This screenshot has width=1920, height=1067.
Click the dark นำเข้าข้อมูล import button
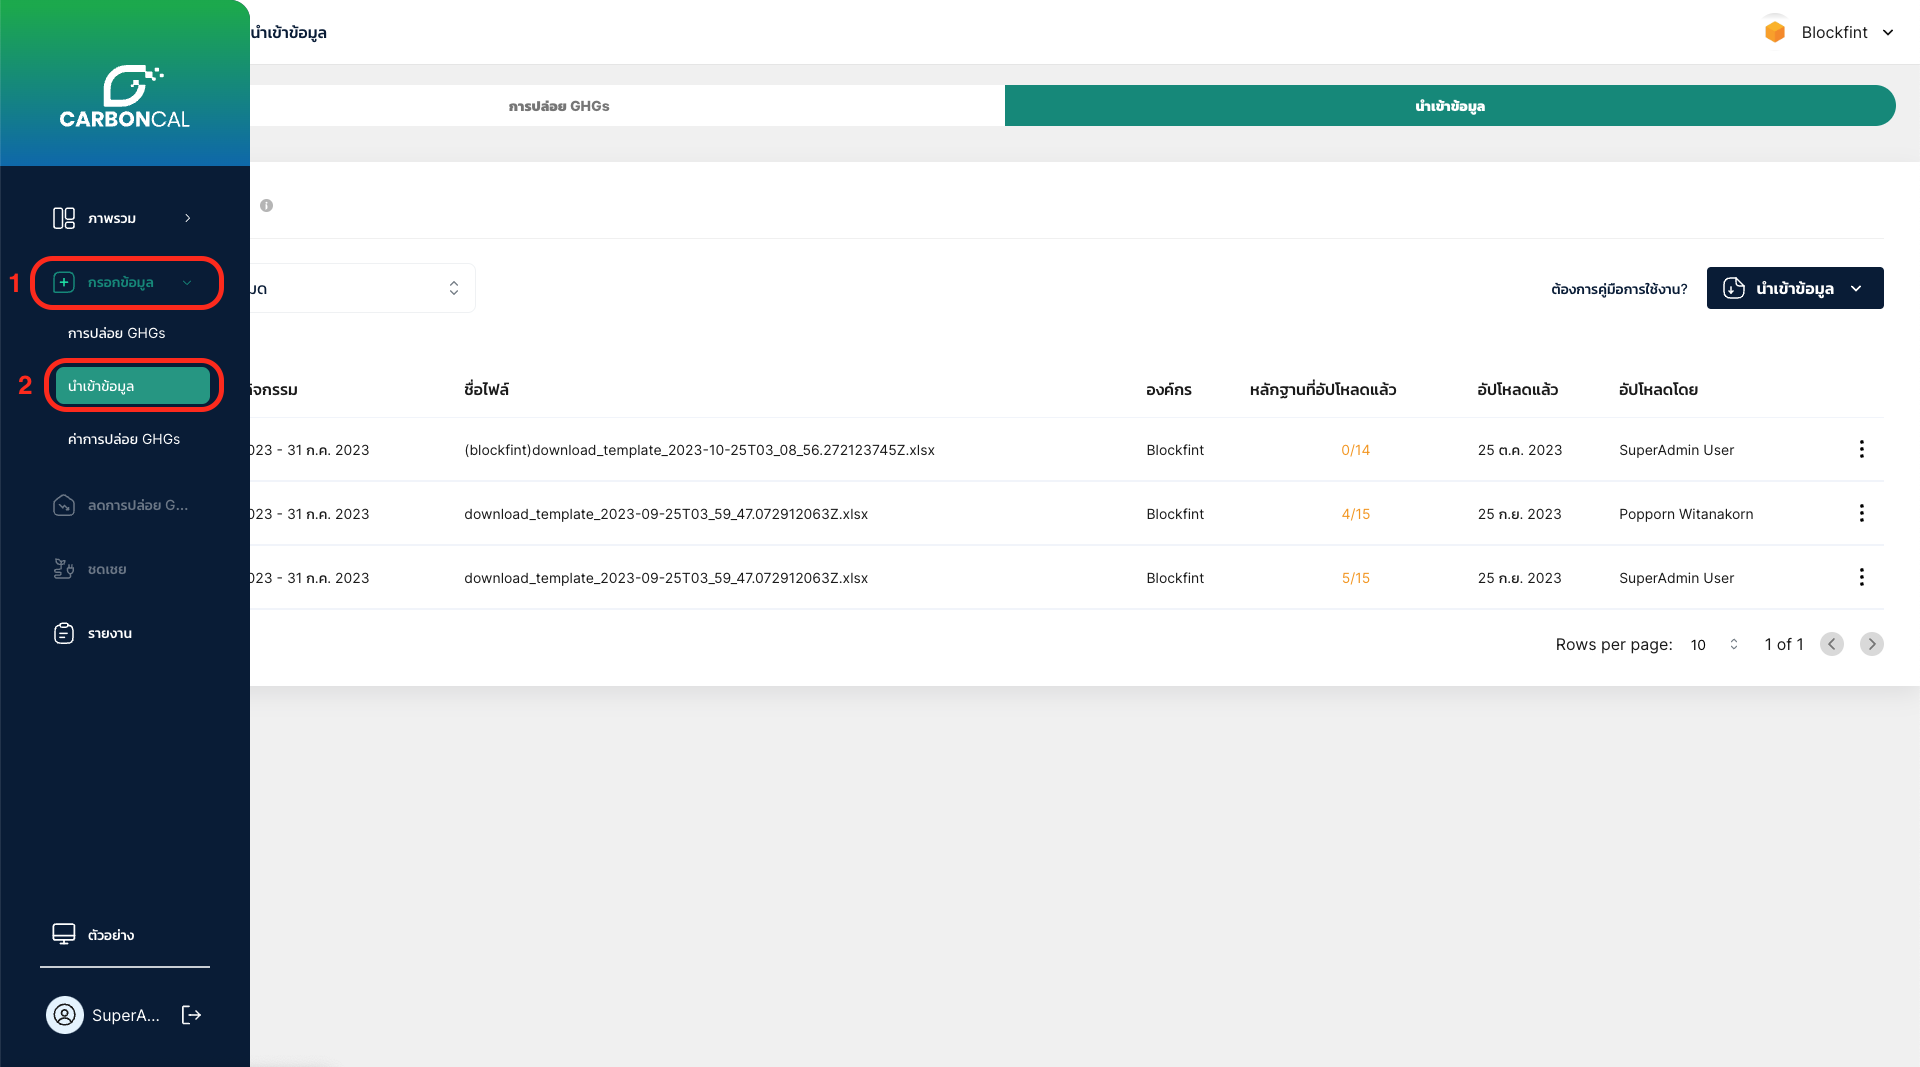click(x=1794, y=288)
